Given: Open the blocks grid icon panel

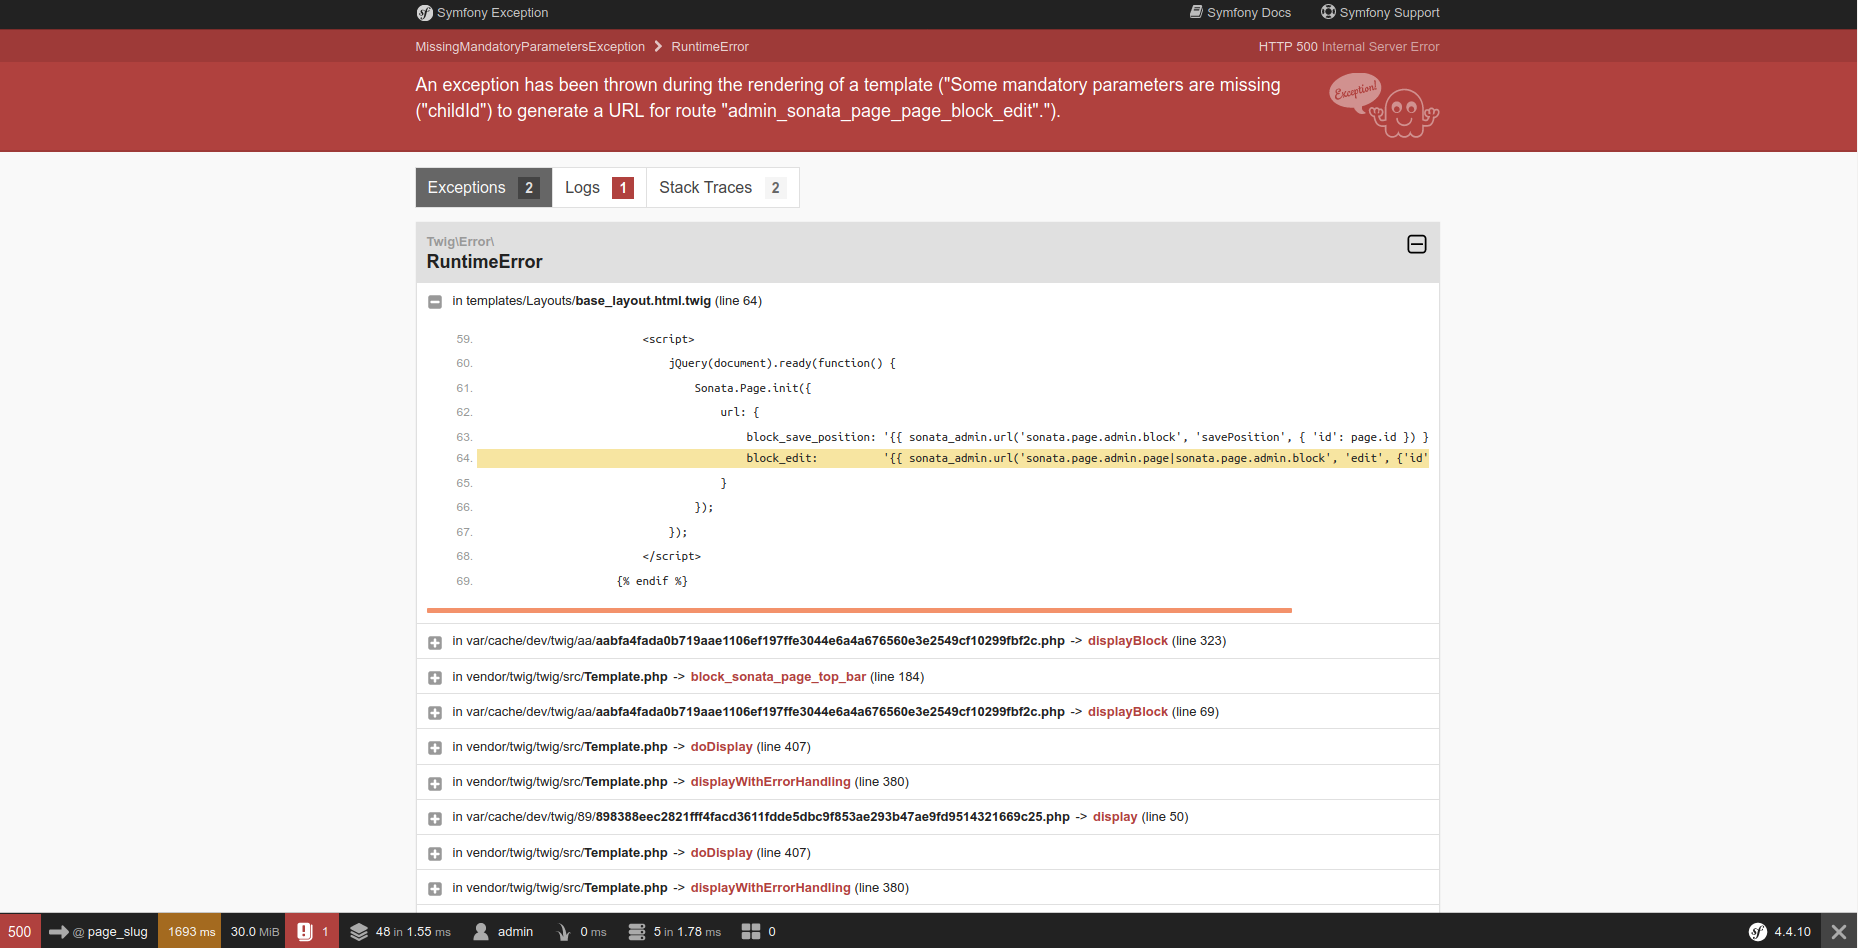Looking at the screenshot, I should point(751,932).
